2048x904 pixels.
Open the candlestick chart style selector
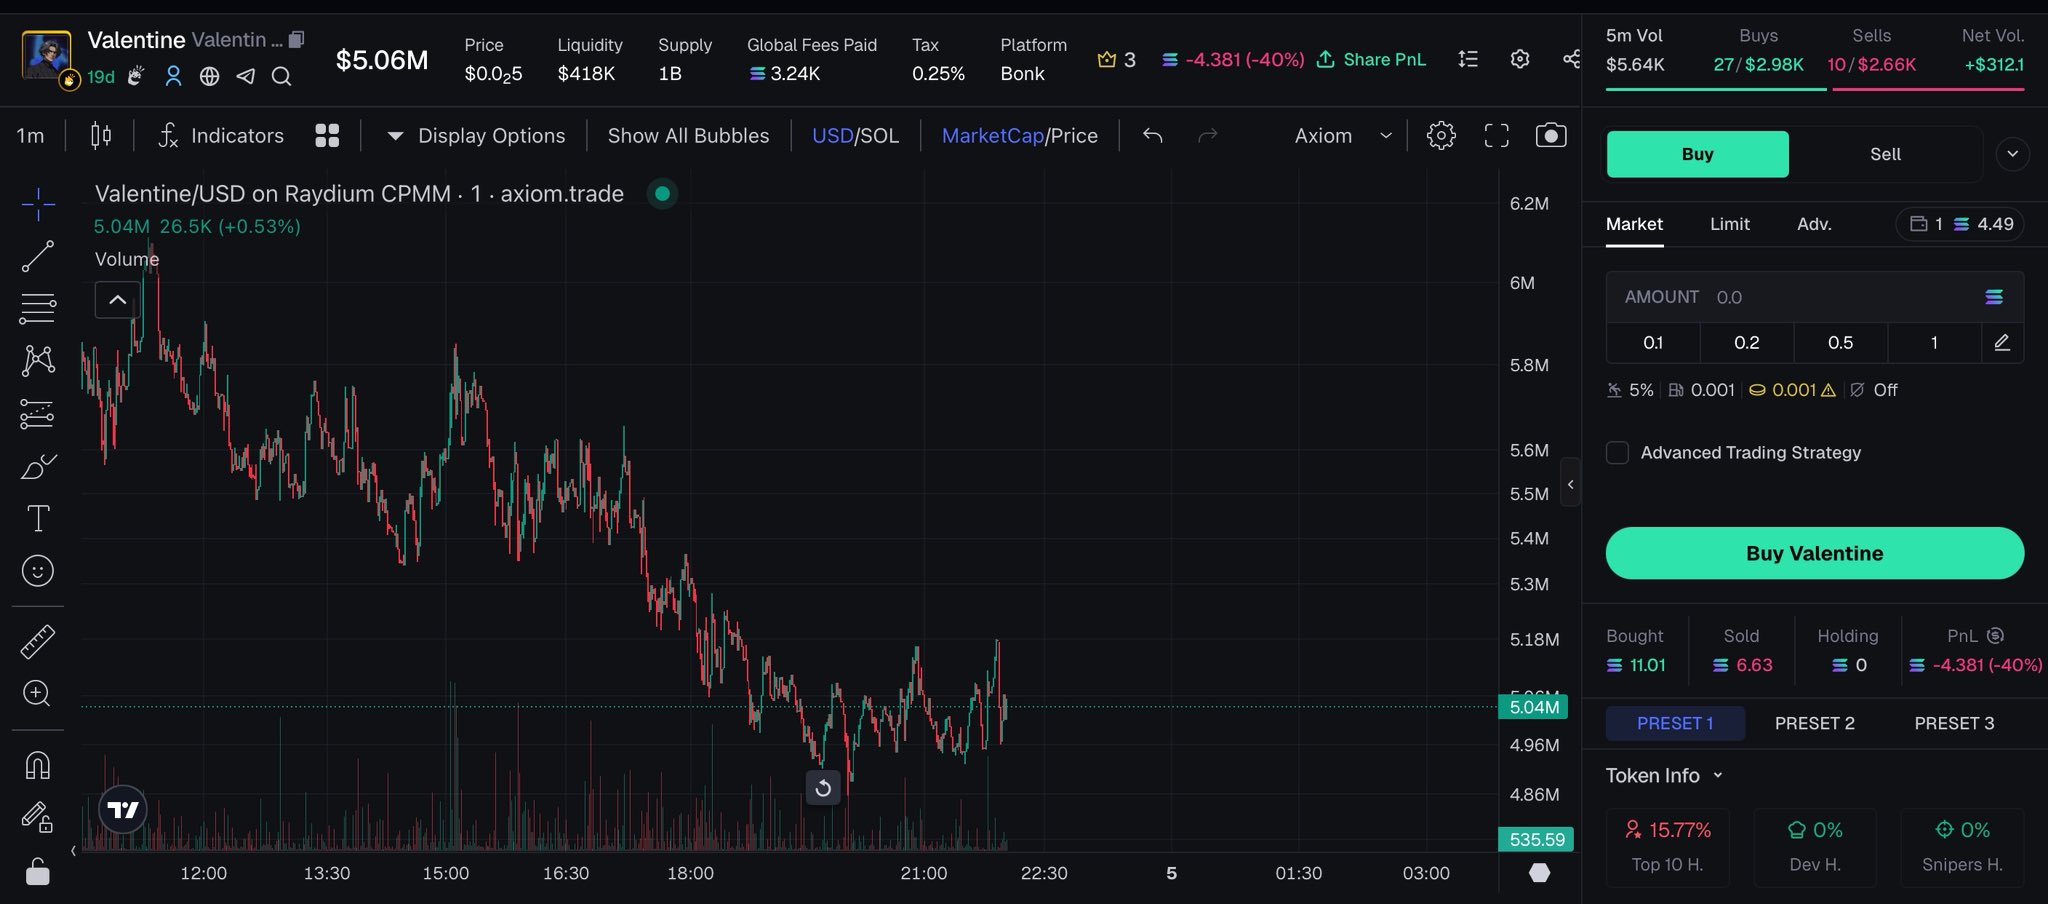[101, 136]
